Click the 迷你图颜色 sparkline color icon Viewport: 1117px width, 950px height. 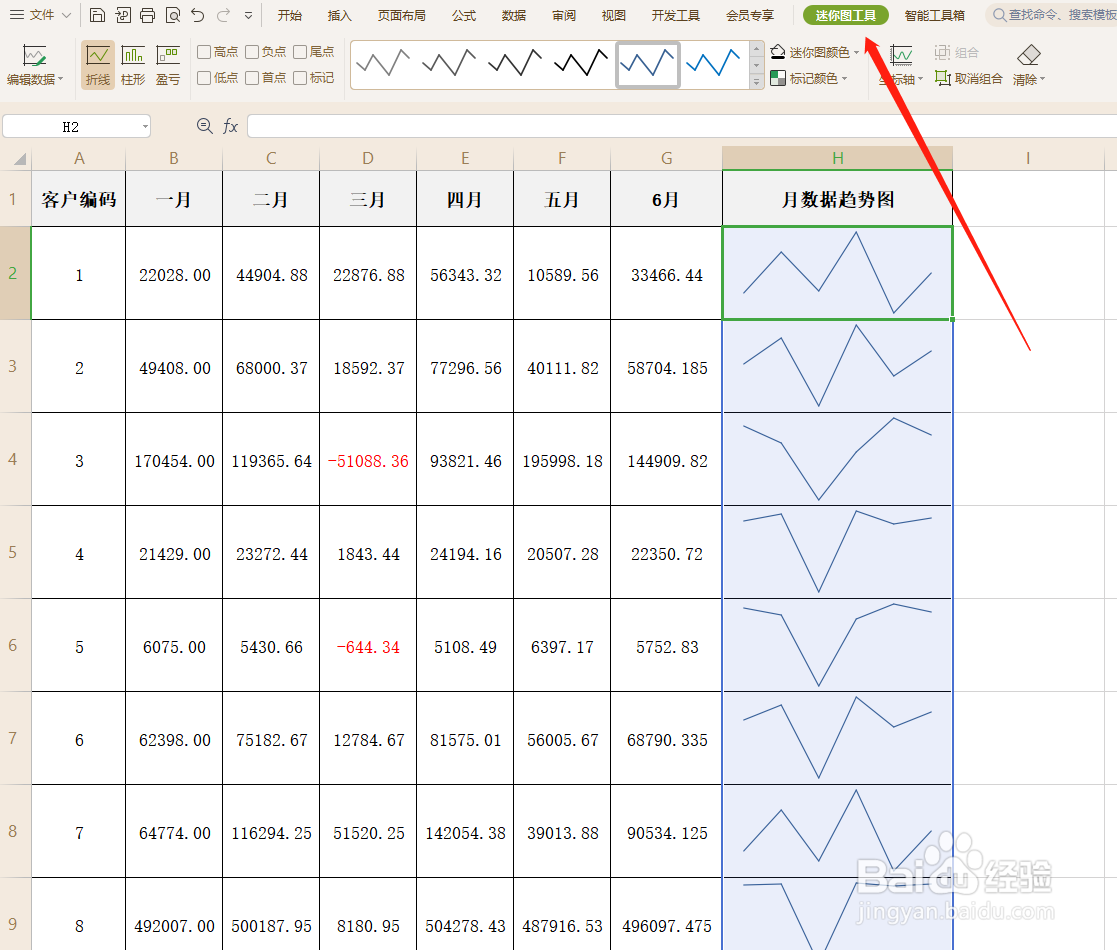[x=778, y=52]
